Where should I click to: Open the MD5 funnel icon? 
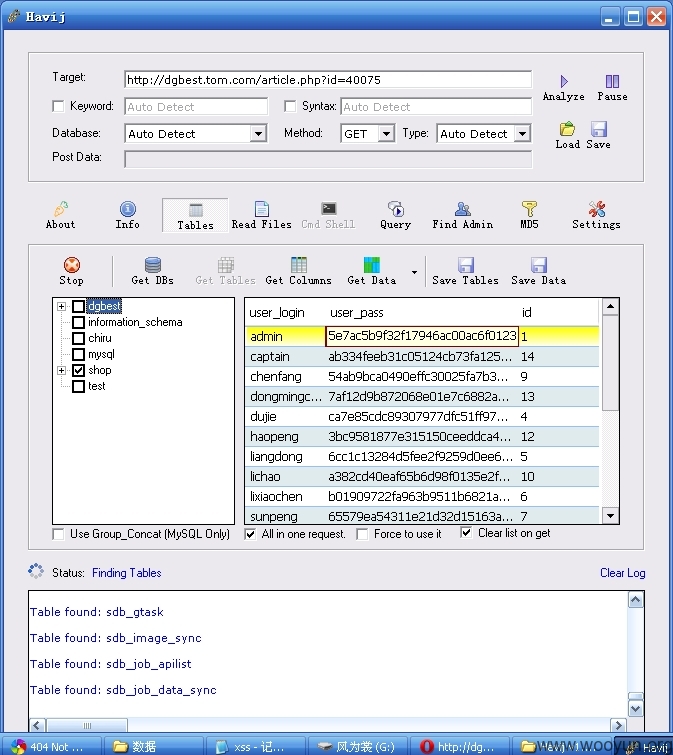coord(529,208)
